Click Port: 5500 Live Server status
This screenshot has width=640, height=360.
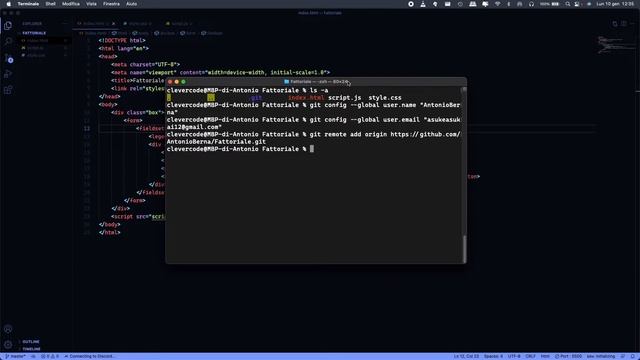click(568, 356)
